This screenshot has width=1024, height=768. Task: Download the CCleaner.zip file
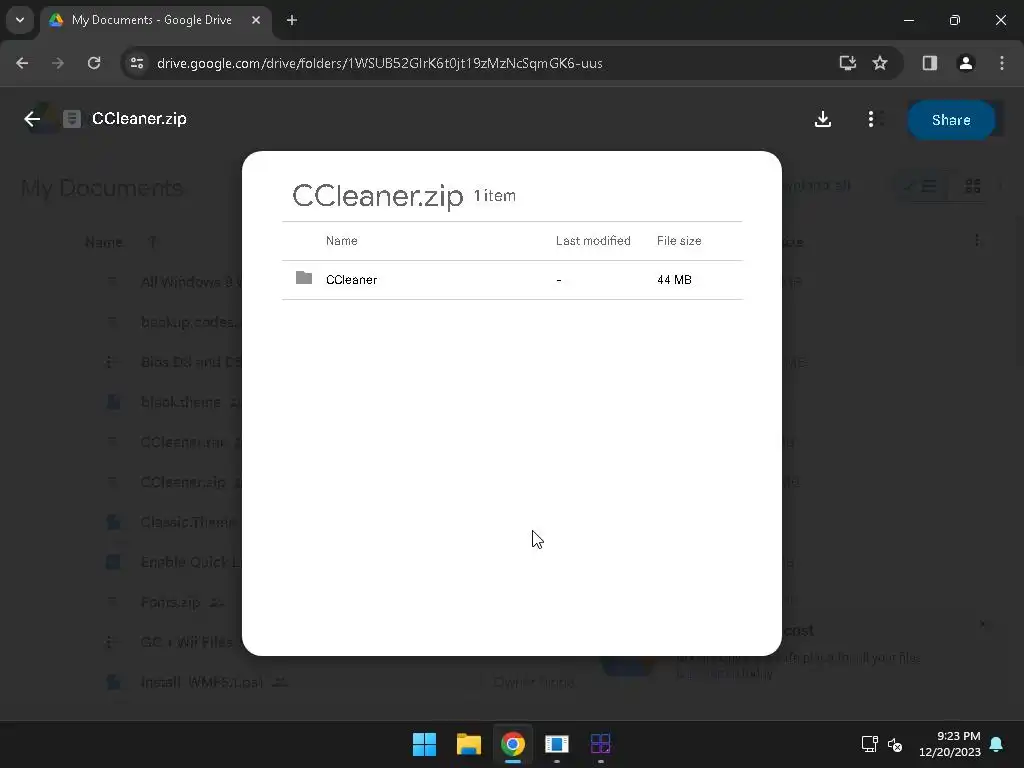tap(823, 119)
